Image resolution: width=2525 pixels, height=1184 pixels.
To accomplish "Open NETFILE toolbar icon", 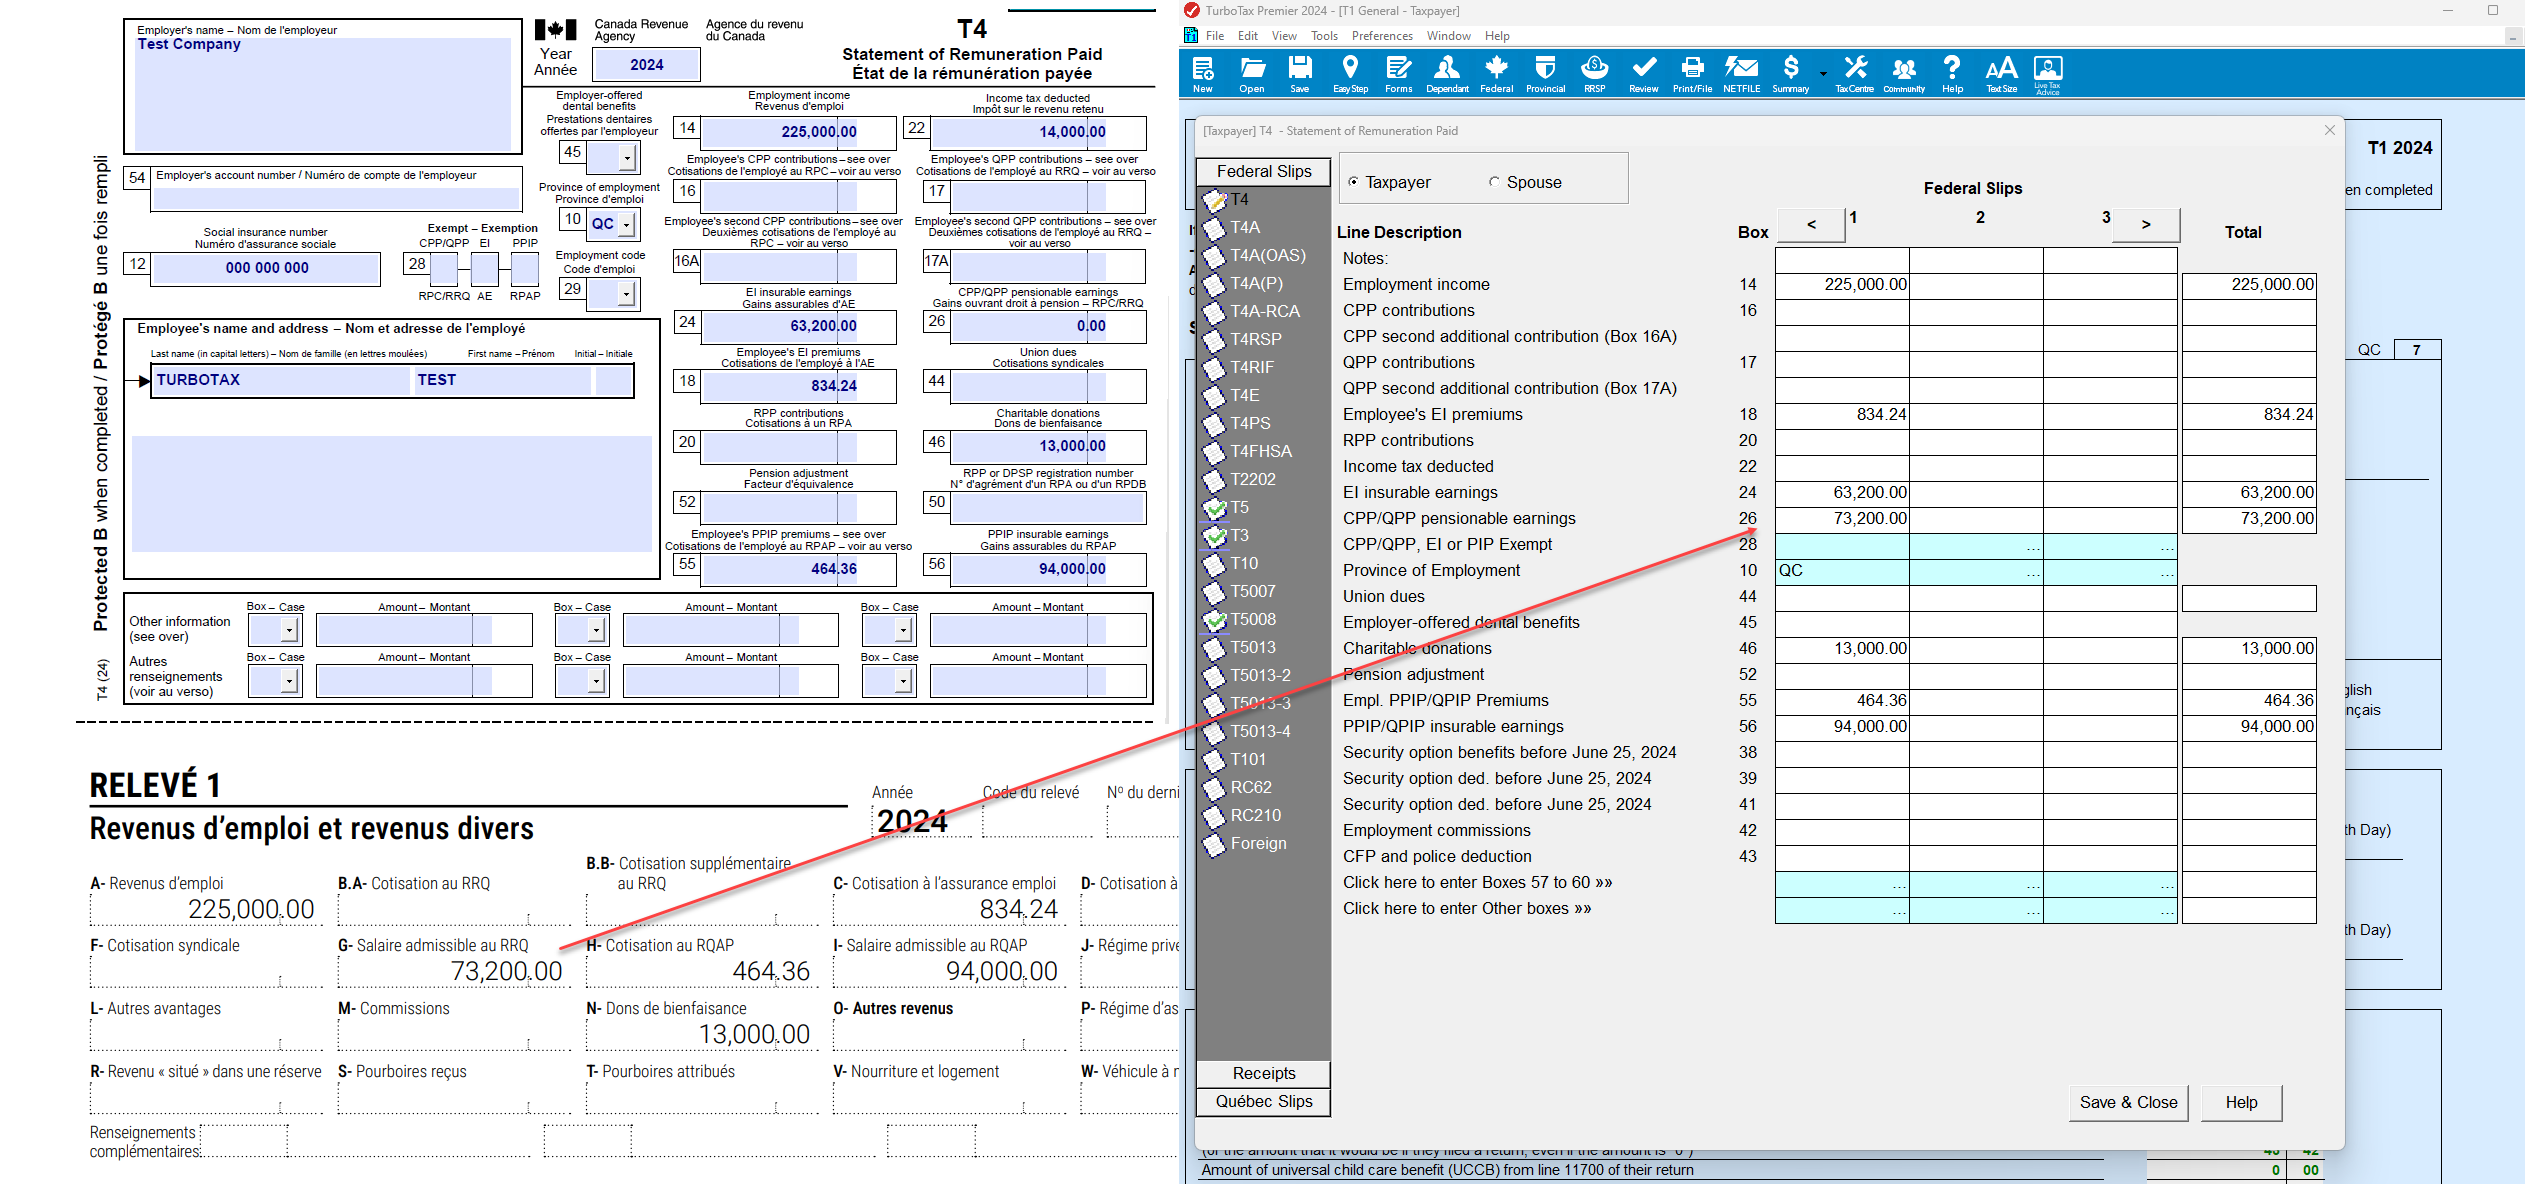I will pos(1741,74).
